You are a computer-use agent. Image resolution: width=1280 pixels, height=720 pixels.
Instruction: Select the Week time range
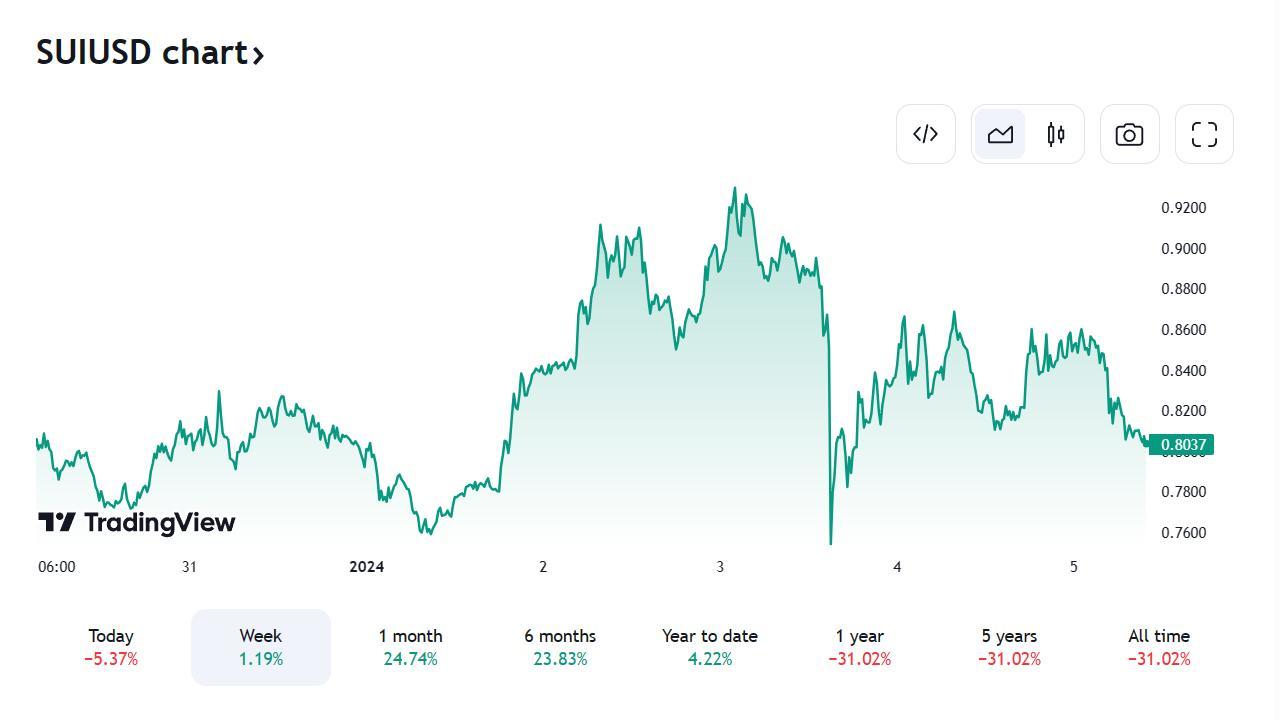coord(261,647)
